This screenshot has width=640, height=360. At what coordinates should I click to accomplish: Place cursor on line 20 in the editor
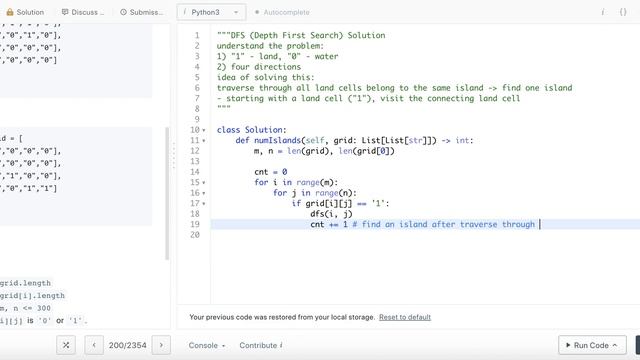click(424, 235)
